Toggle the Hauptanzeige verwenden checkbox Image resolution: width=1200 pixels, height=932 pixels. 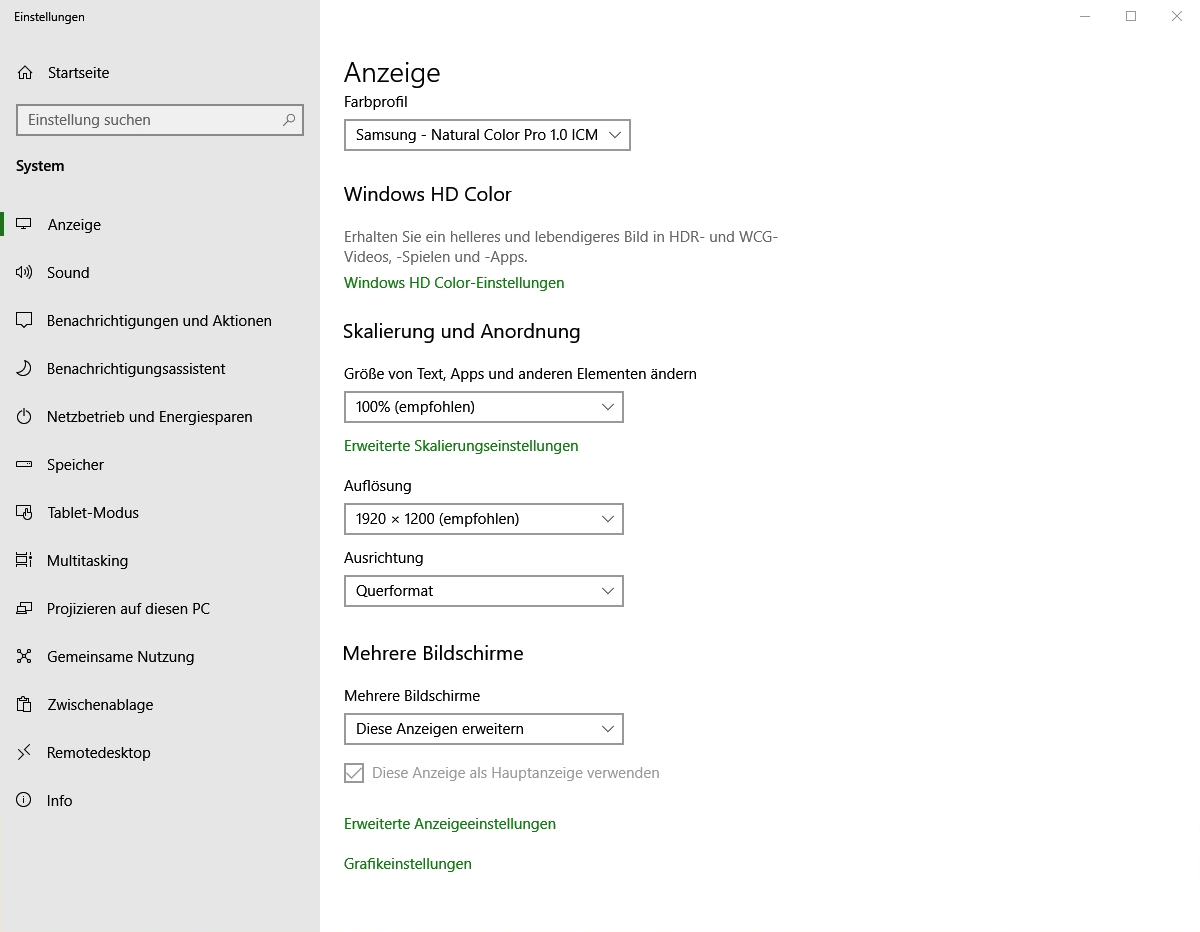(x=354, y=773)
